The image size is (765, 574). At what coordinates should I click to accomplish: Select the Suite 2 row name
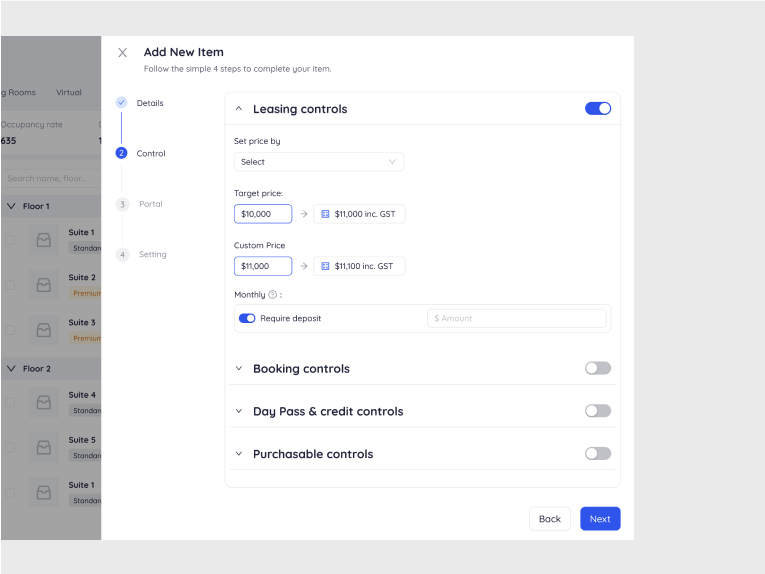pyautogui.click(x=82, y=277)
